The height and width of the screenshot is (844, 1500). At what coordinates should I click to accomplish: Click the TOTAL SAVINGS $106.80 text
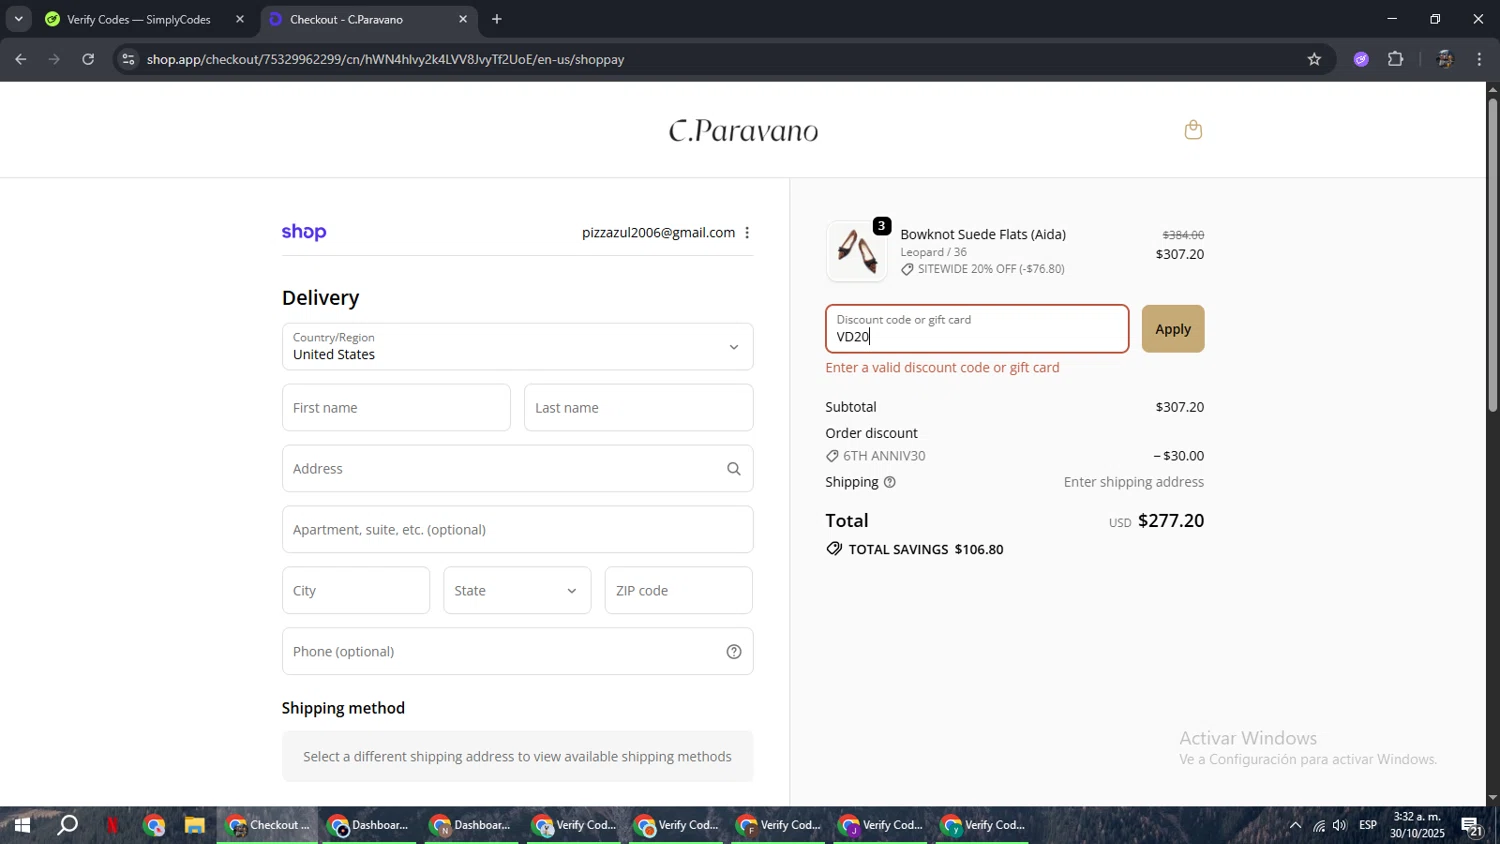point(926,550)
